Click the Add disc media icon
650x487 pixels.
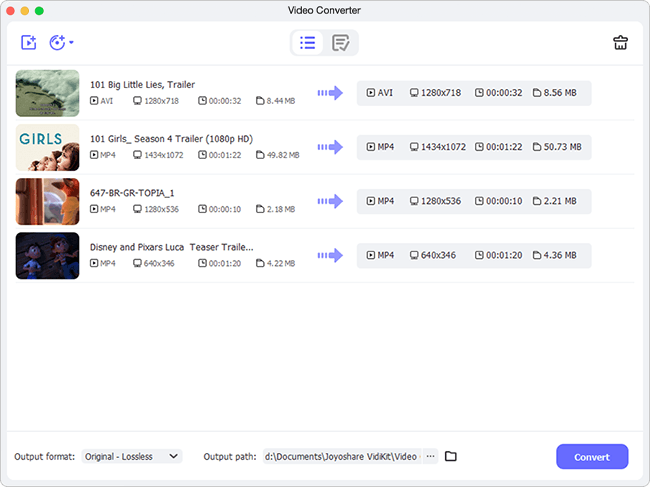57,42
